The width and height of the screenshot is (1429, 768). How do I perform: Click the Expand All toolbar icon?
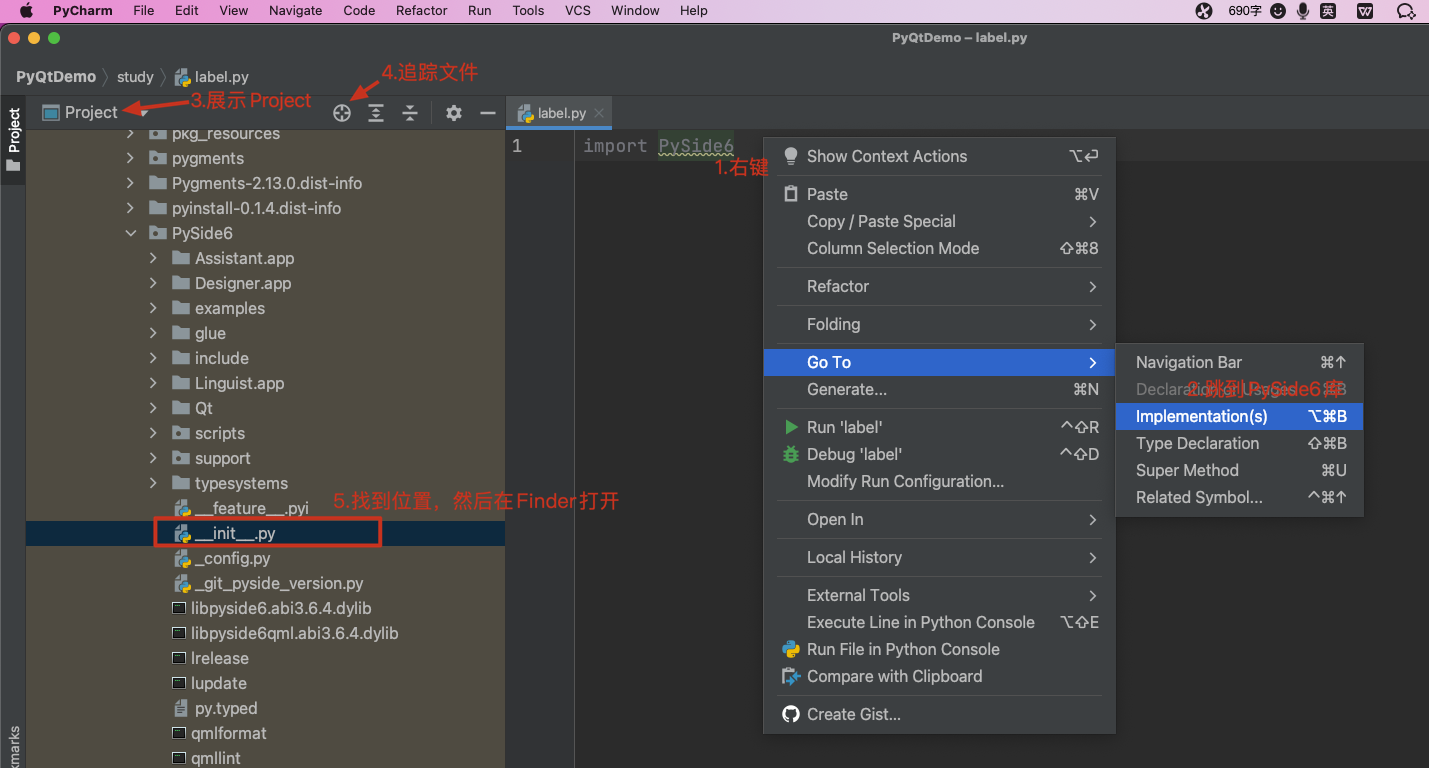(x=376, y=113)
